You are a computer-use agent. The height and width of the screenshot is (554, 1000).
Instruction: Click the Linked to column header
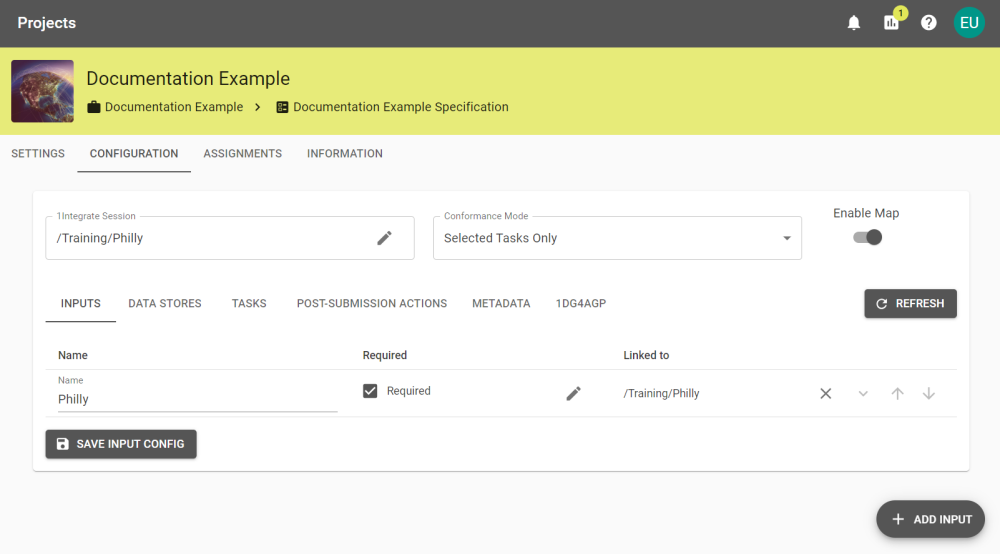(646, 355)
